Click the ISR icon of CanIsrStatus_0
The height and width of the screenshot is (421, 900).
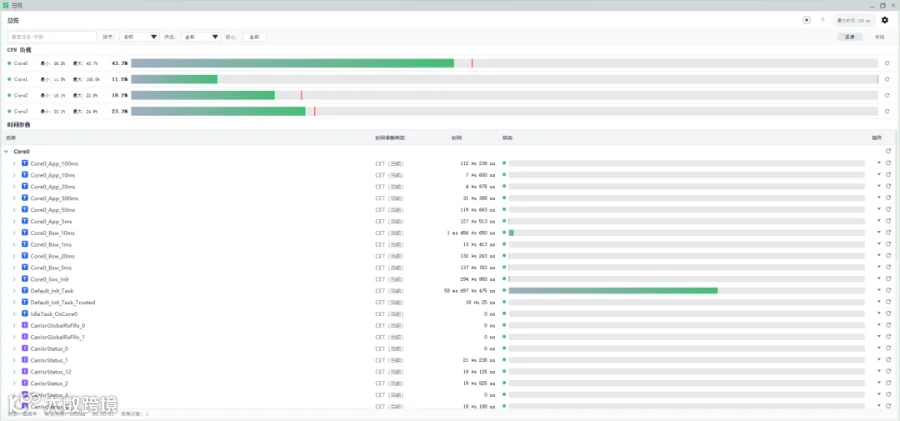pyautogui.click(x=25, y=348)
